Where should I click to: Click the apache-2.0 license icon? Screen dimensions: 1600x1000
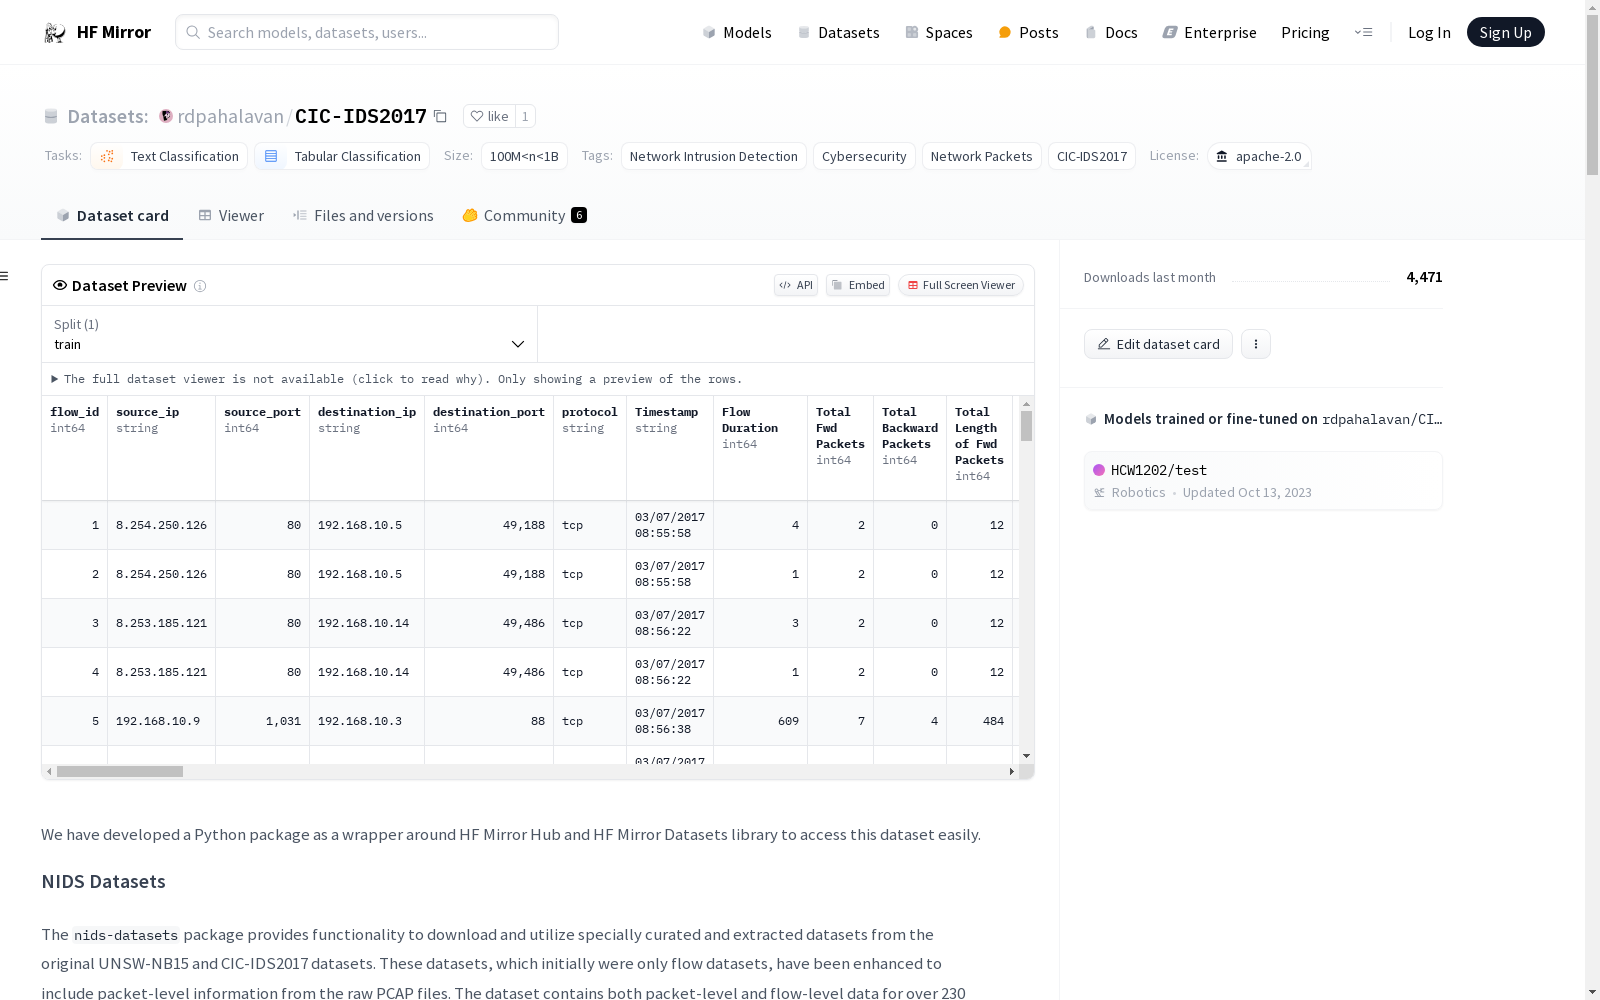tap(1222, 156)
